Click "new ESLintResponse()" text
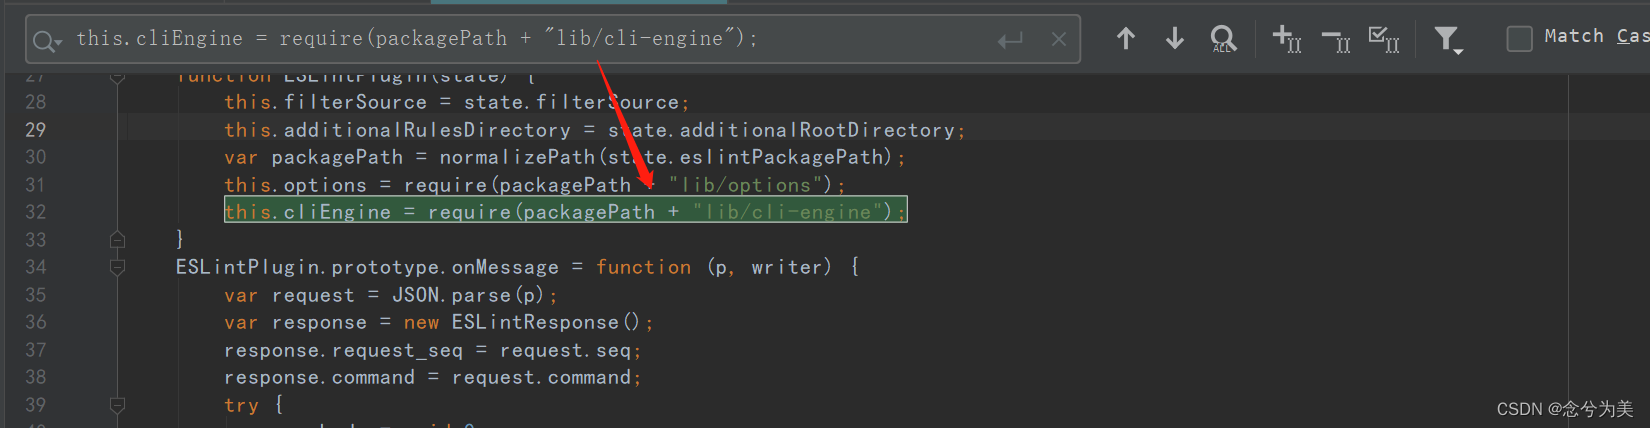The image size is (1650, 428). [x=522, y=322]
